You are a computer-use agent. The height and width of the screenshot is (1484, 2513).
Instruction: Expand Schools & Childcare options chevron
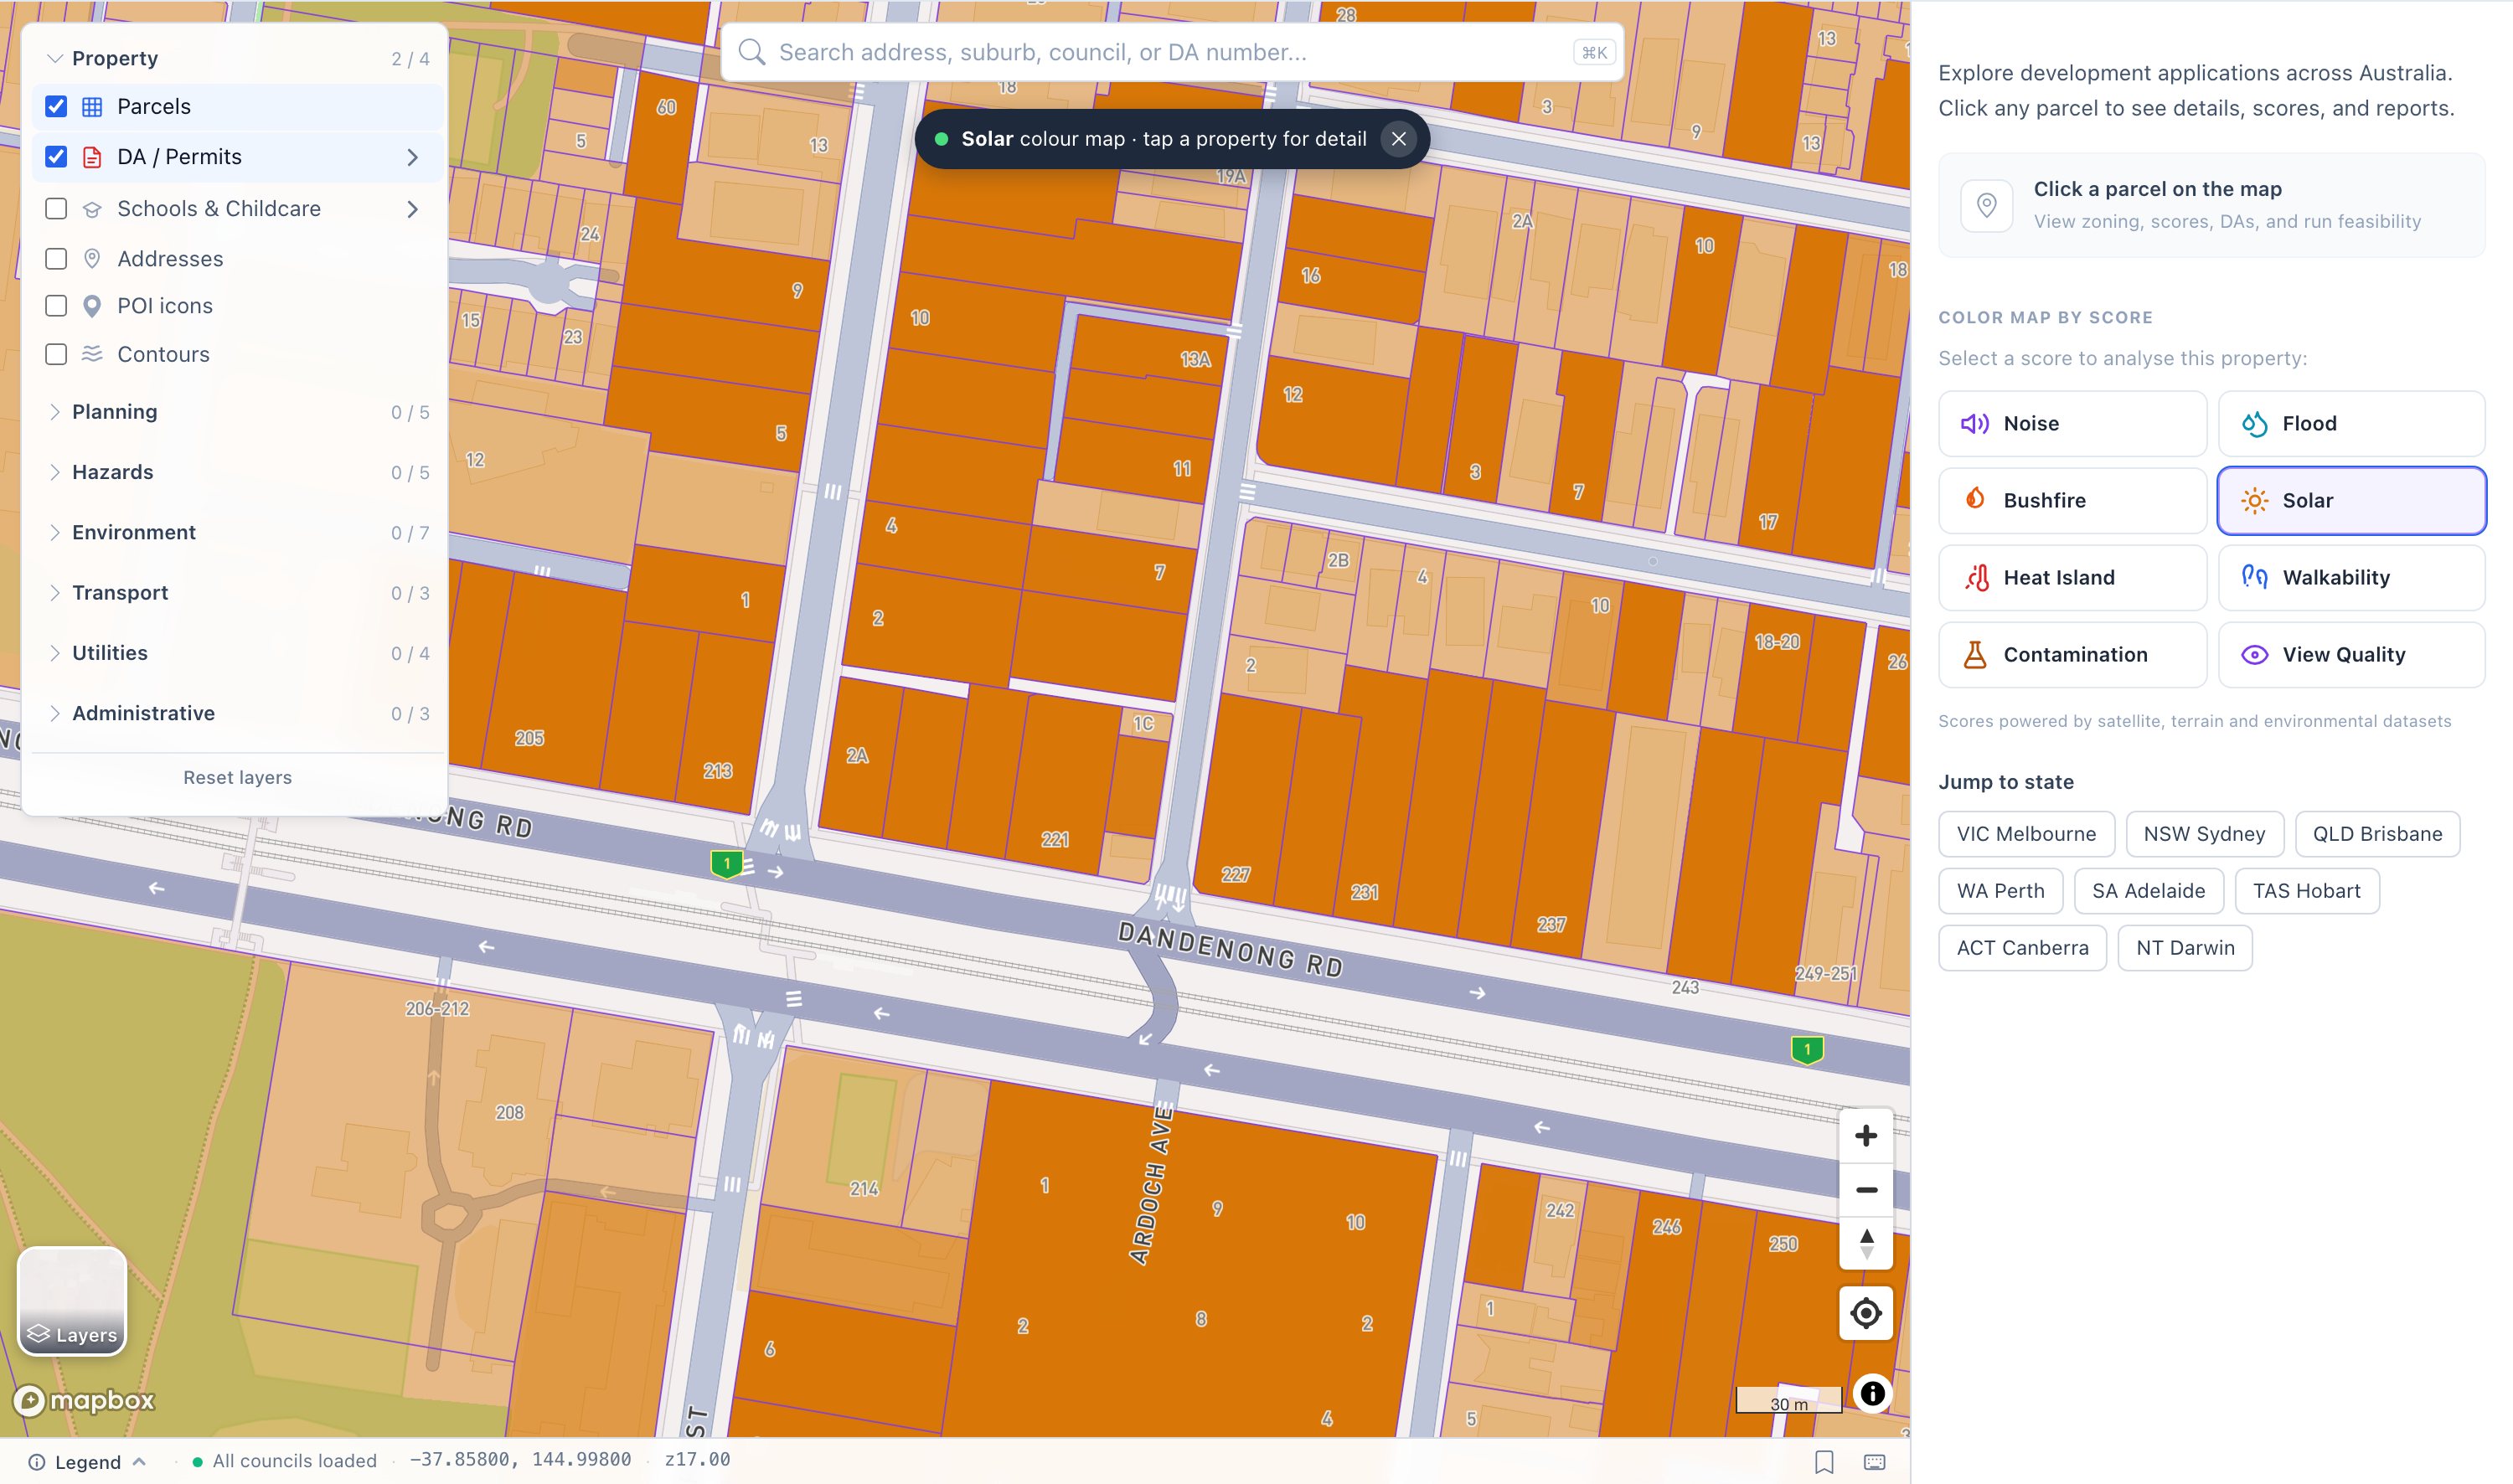[x=412, y=209]
